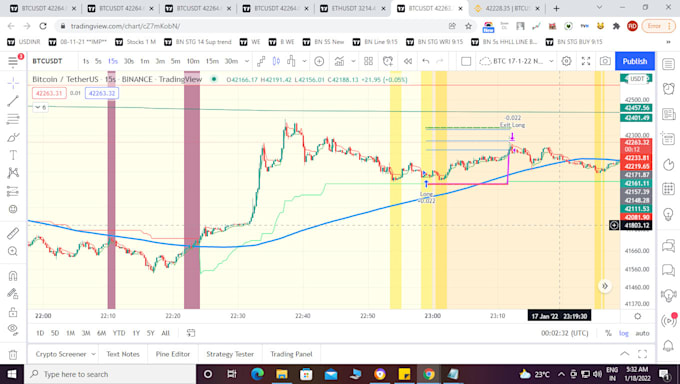Click the BTCUSDT symbol search field
Screen dimensions: 680x384
tap(48, 61)
